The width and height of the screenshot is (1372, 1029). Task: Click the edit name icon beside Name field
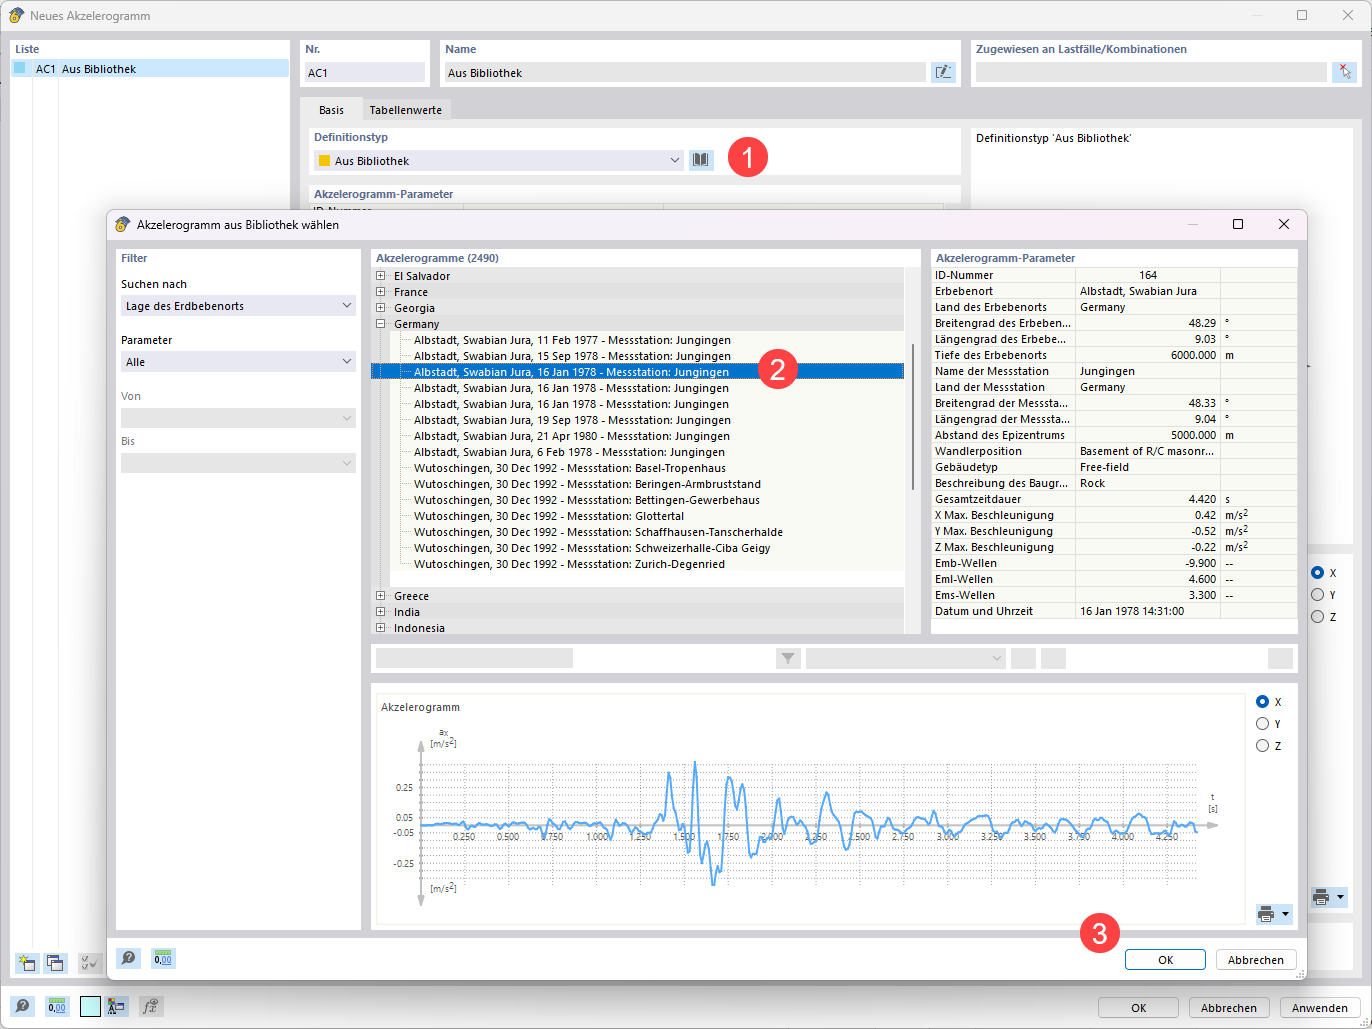click(x=943, y=72)
